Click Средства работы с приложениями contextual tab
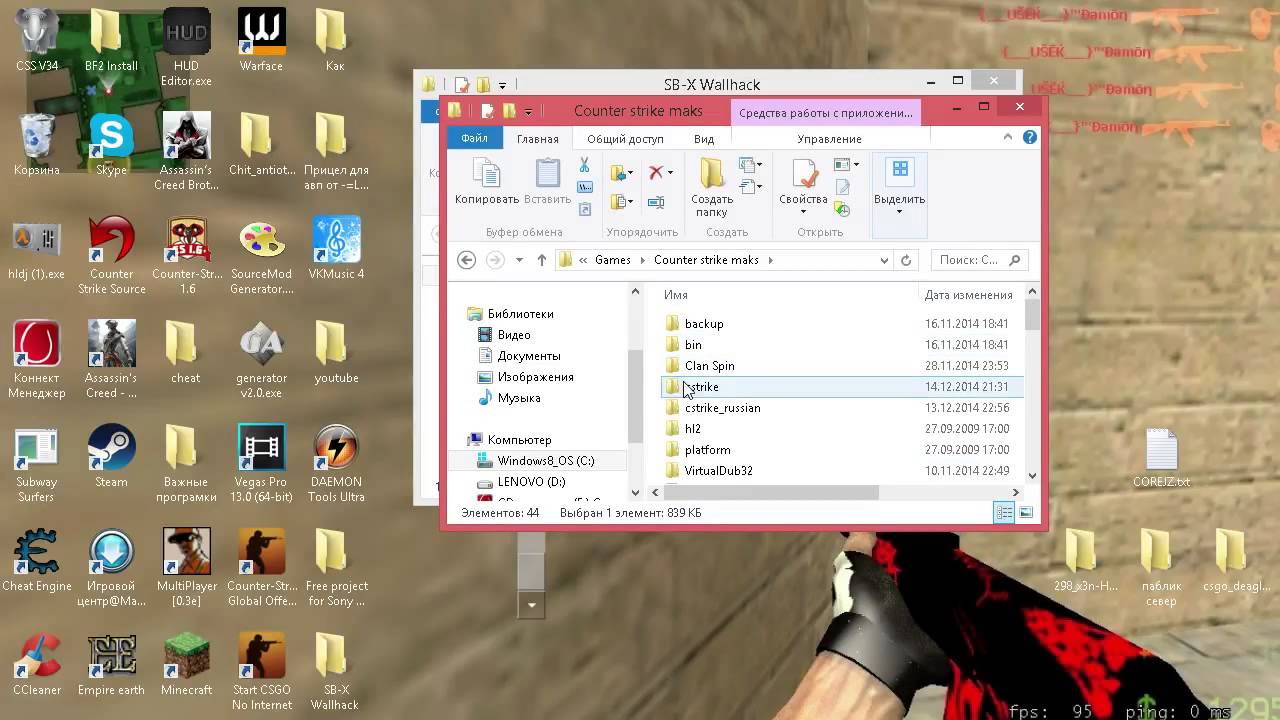Image resolution: width=1280 pixels, height=720 pixels. 826,113
